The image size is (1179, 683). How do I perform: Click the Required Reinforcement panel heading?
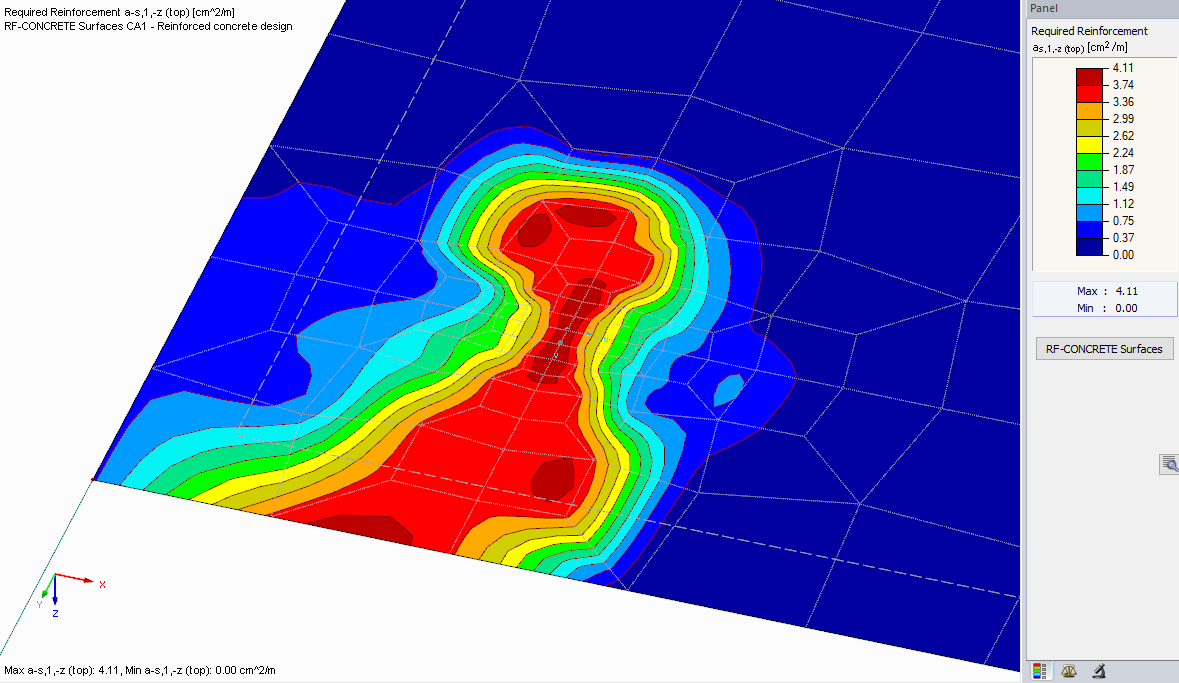pyautogui.click(x=1089, y=31)
